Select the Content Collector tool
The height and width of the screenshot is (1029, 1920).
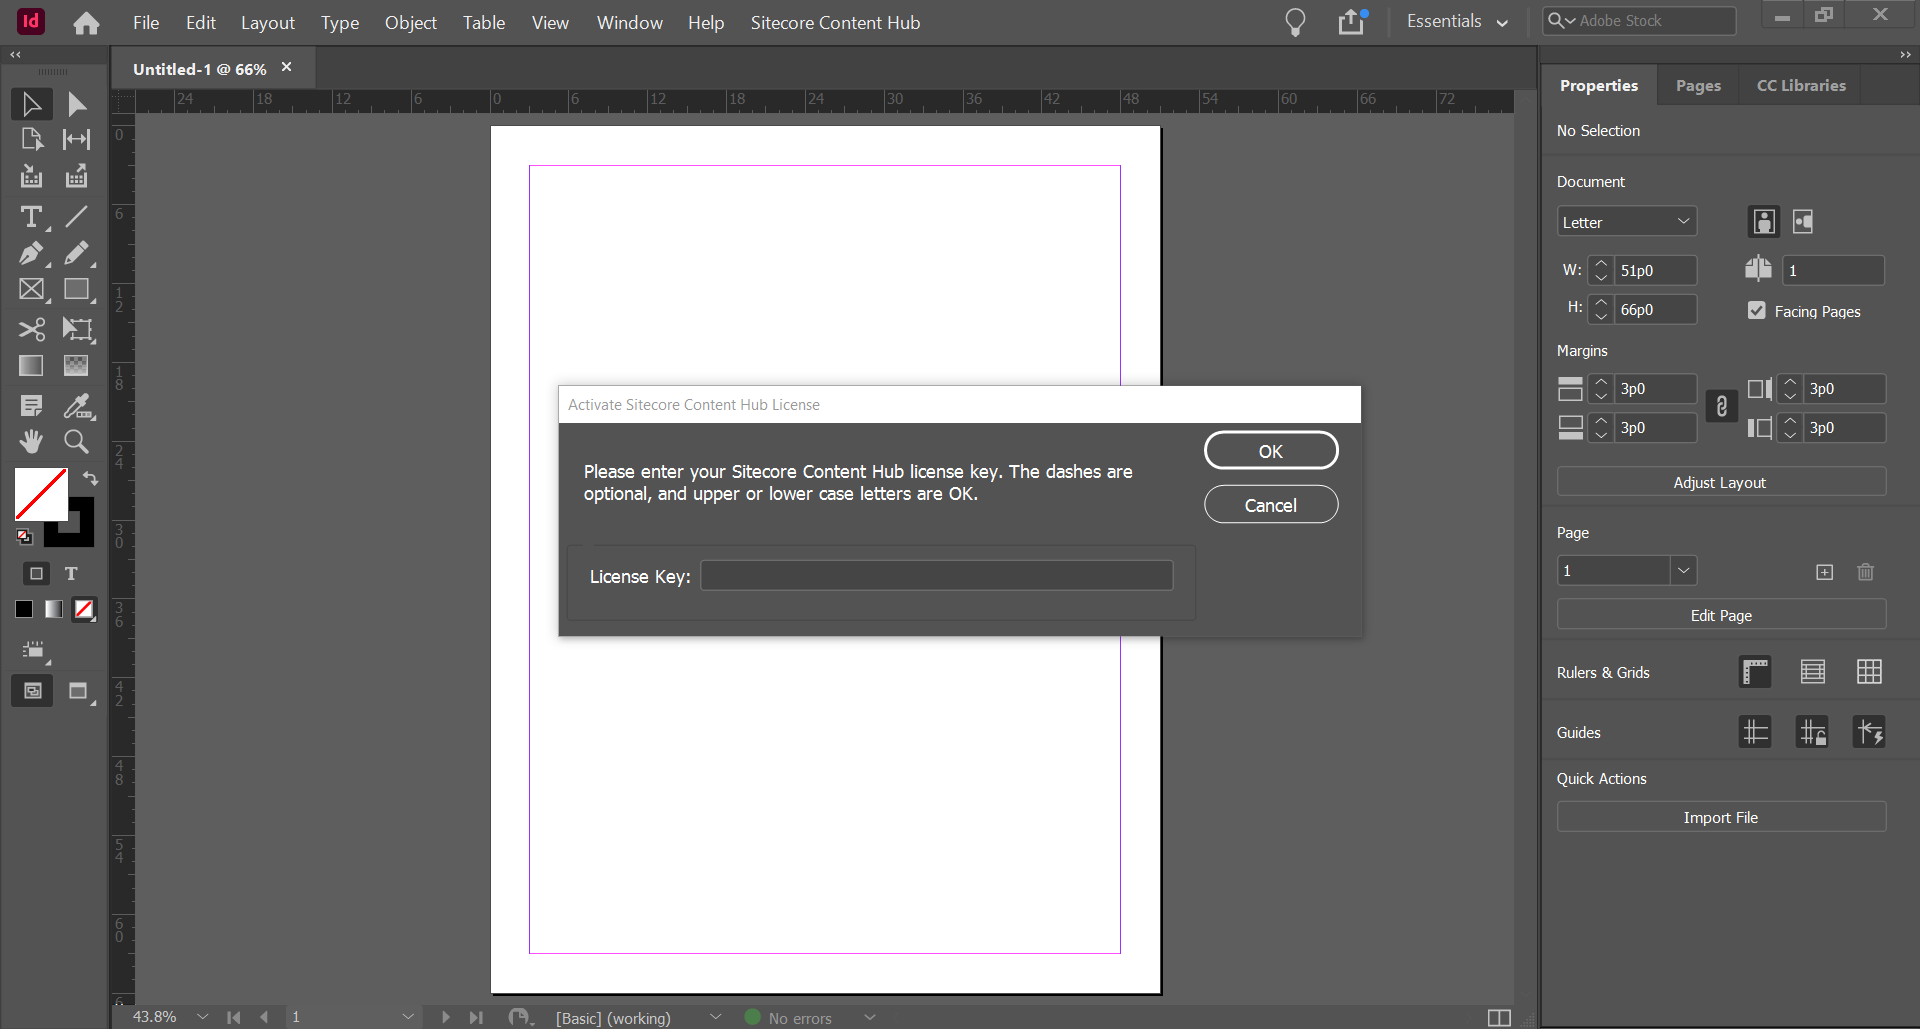click(31, 177)
